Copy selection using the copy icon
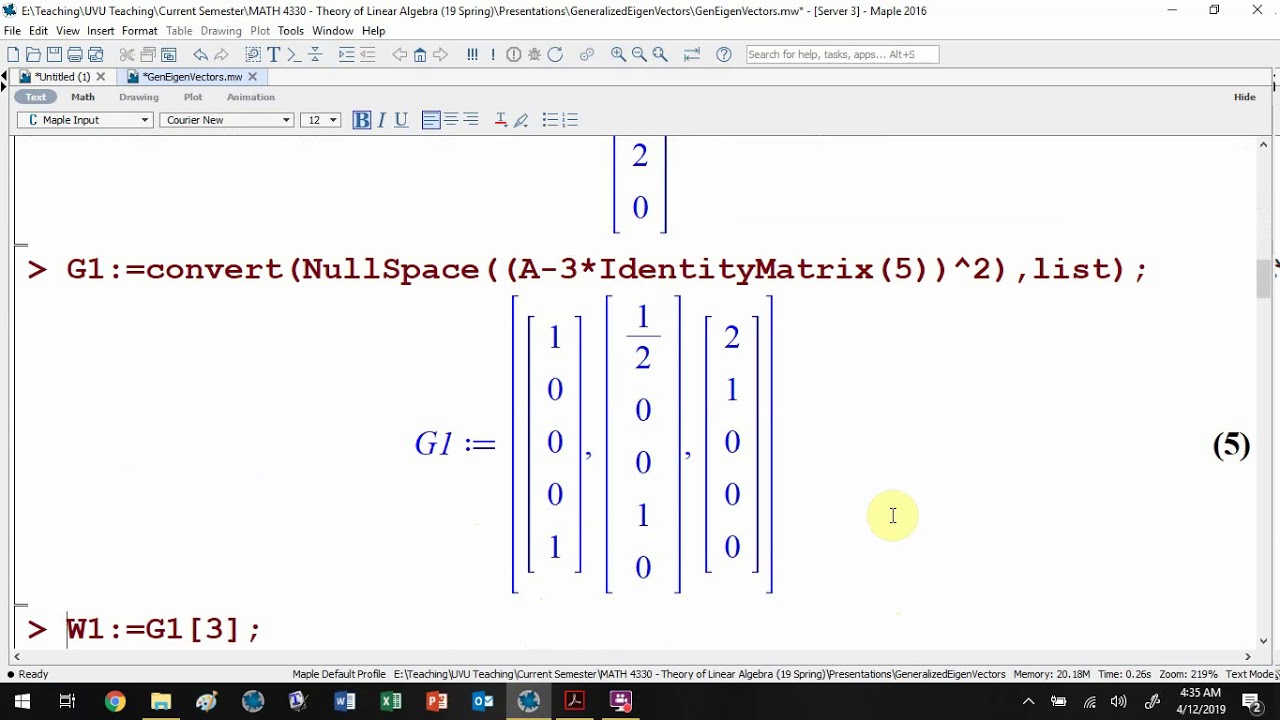1280x720 pixels. point(148,54)
